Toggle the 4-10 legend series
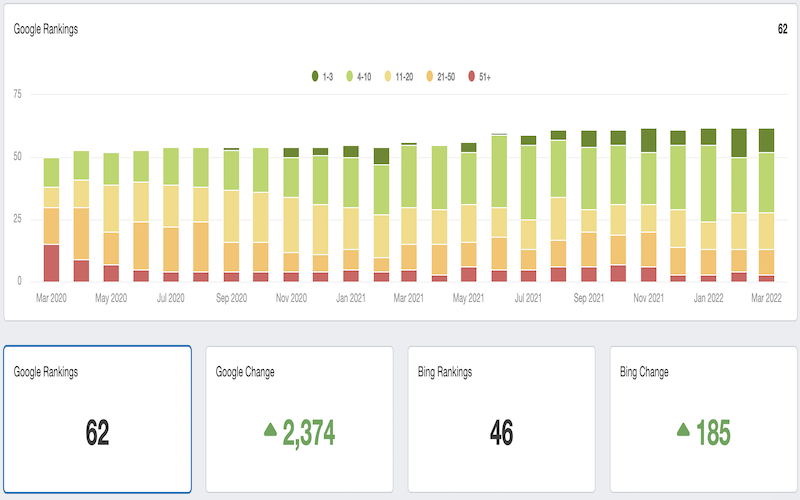Screen dimensions: 800x500 pyautogui.click(x=359, y=77)
